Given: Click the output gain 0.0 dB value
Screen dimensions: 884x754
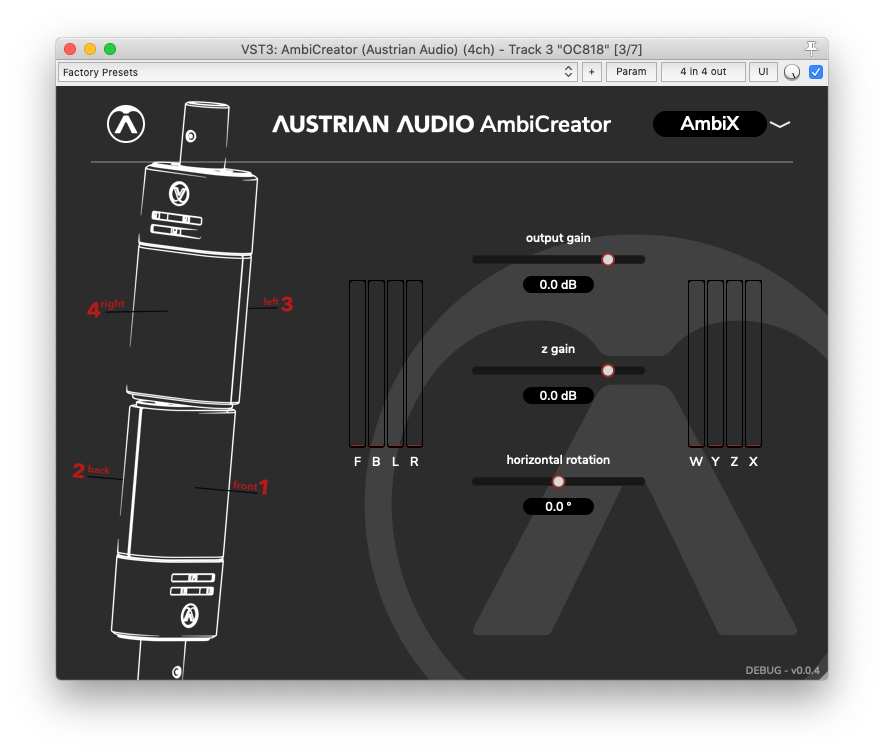Looking at the screenshot, I should [558, 285].
